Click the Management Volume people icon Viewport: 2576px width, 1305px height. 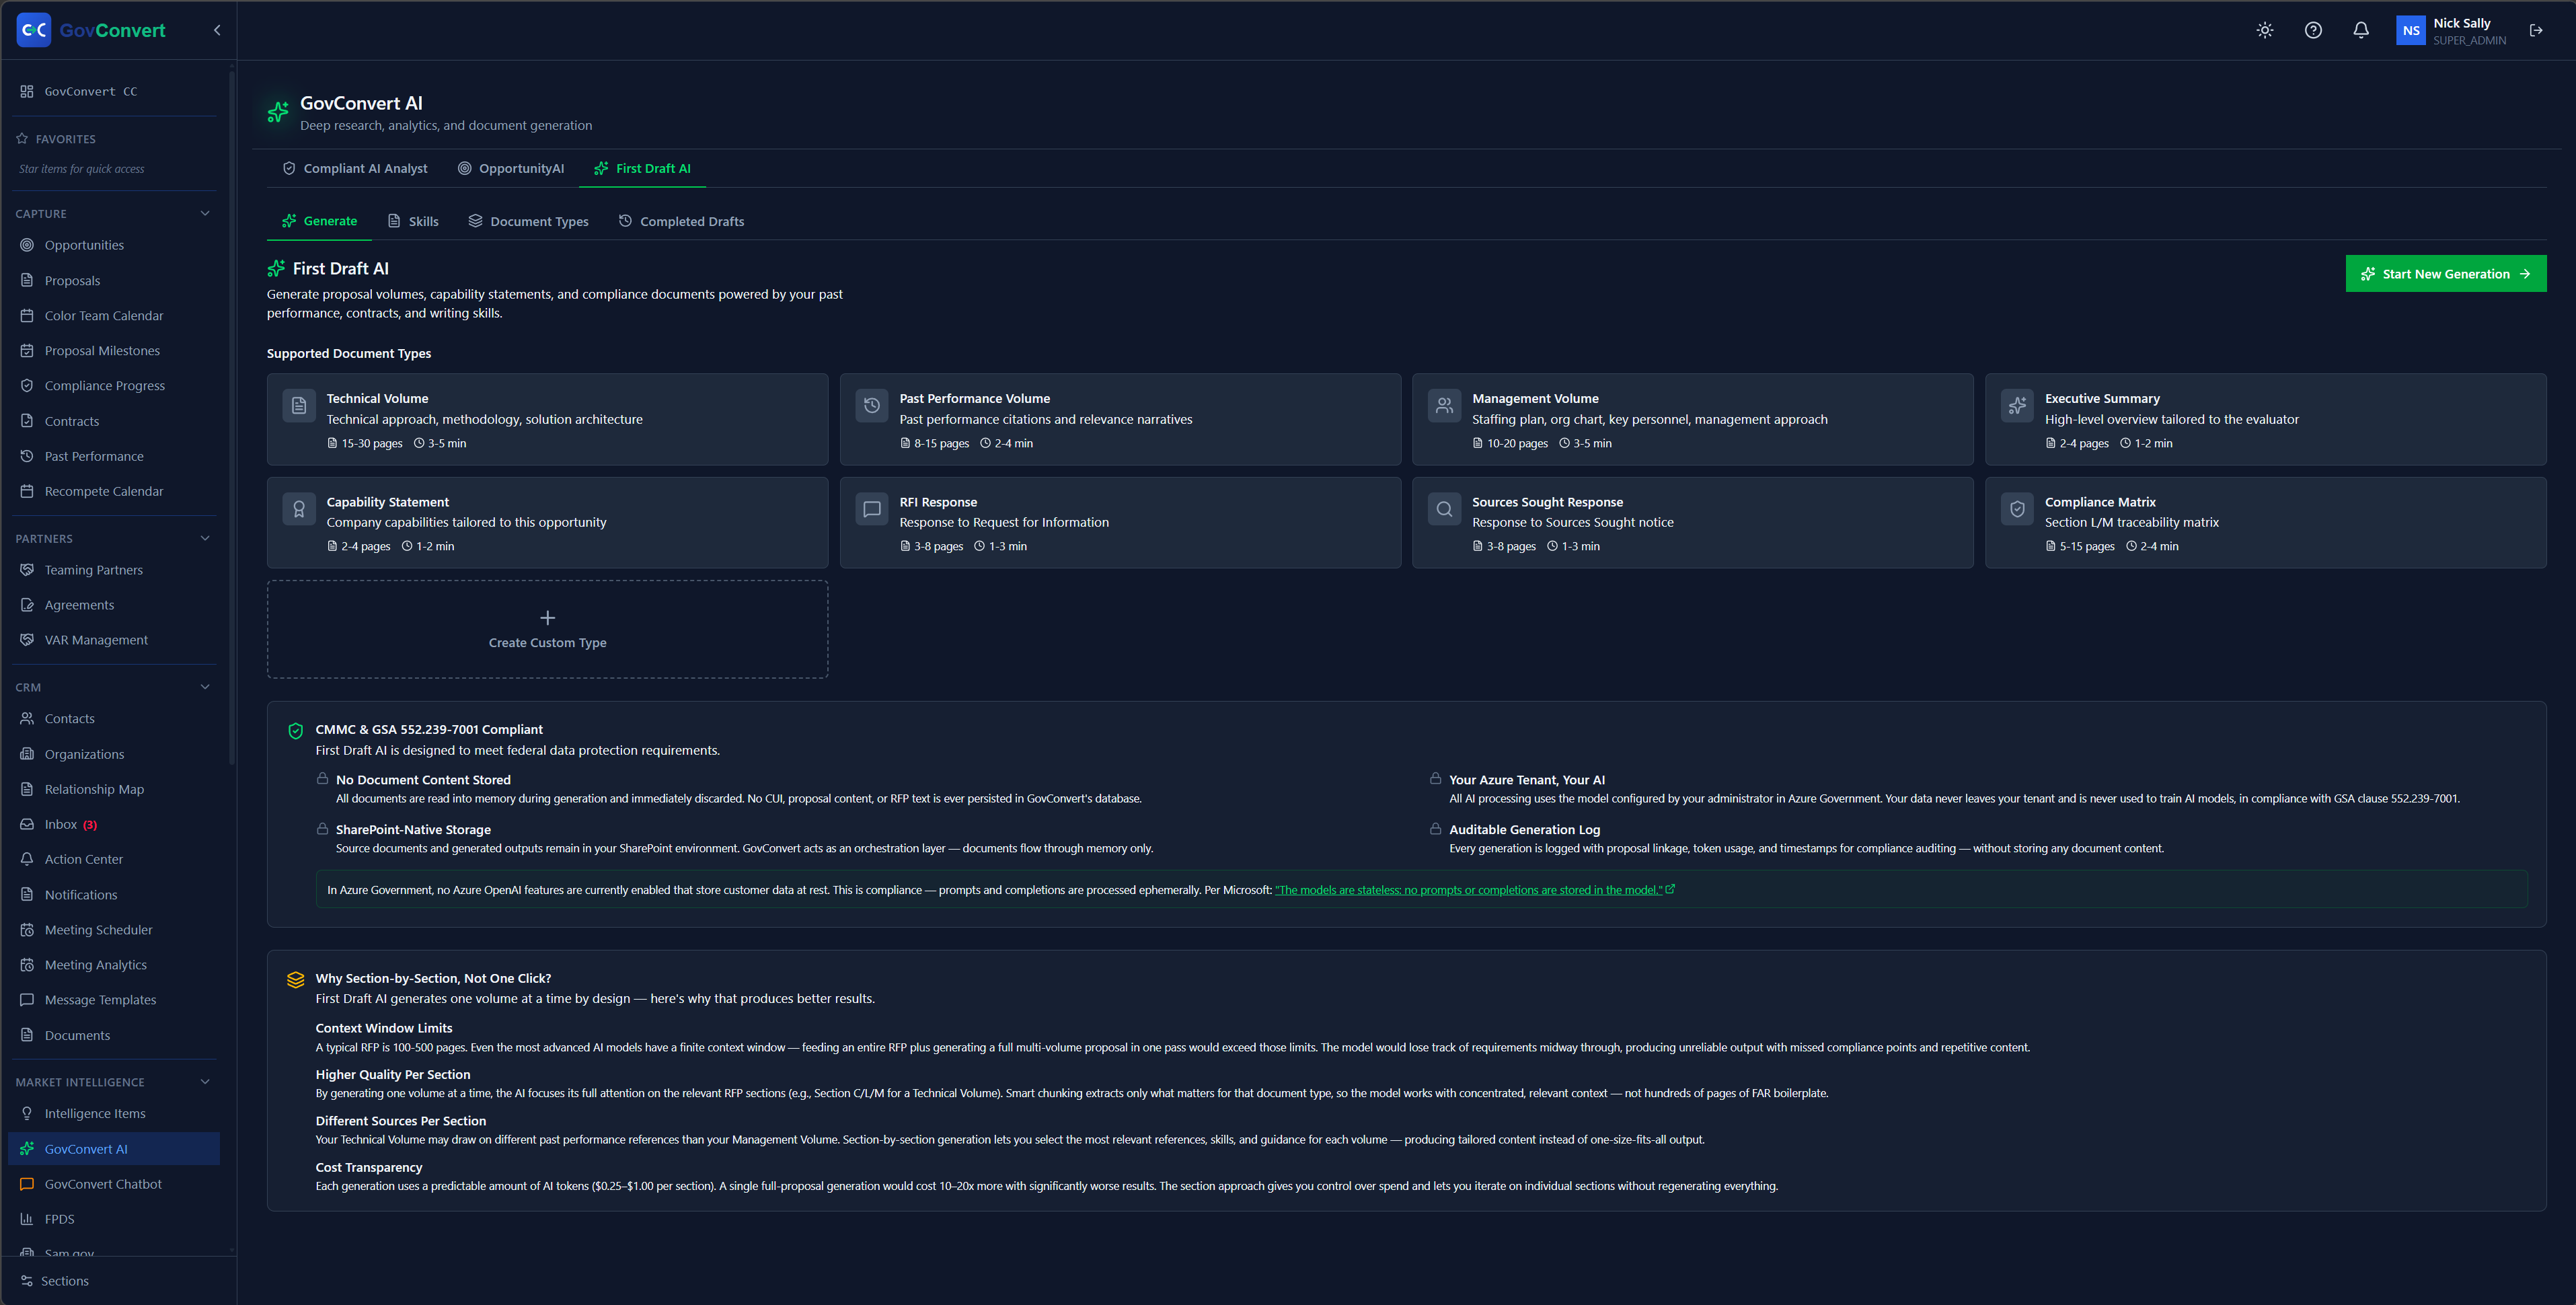1445,405
